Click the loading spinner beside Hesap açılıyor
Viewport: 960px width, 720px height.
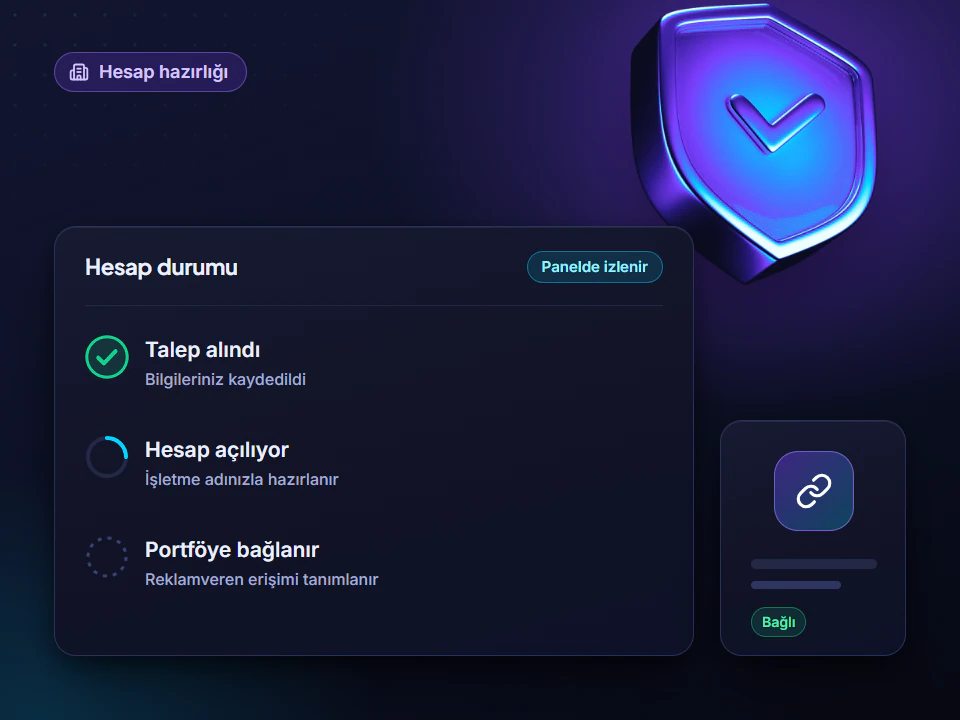point(107,457)
